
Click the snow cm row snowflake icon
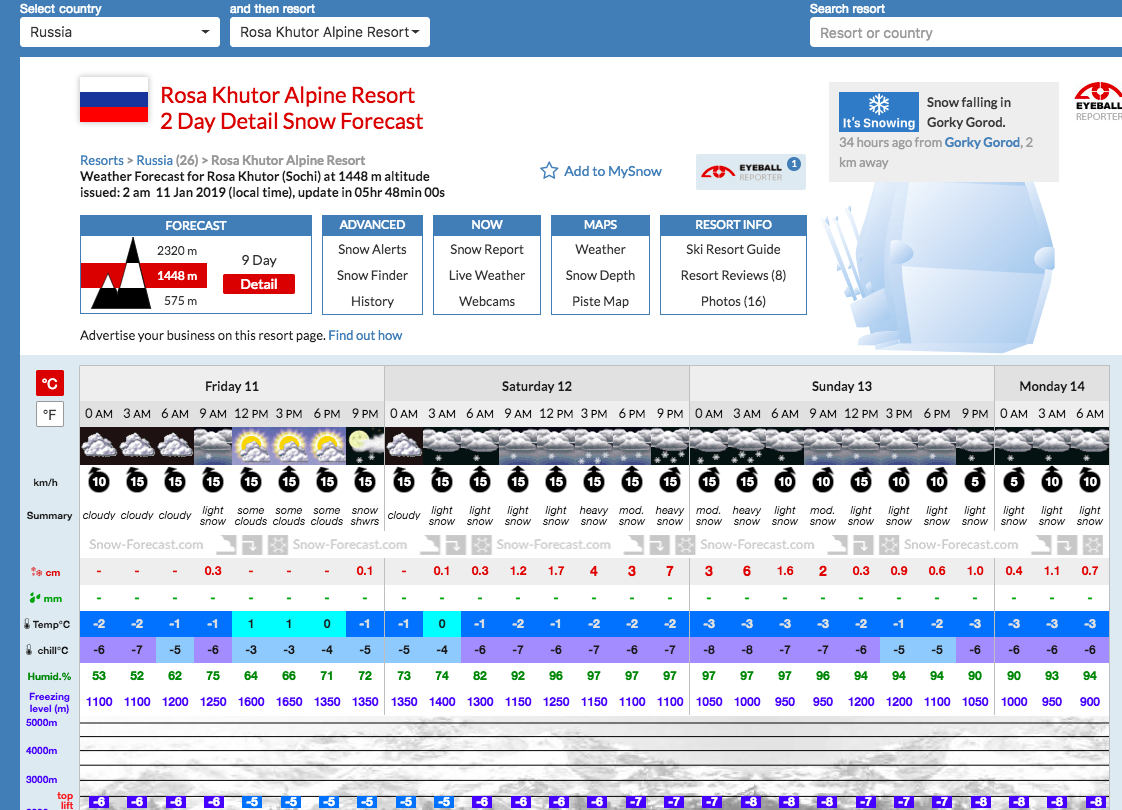coord(36,572)
